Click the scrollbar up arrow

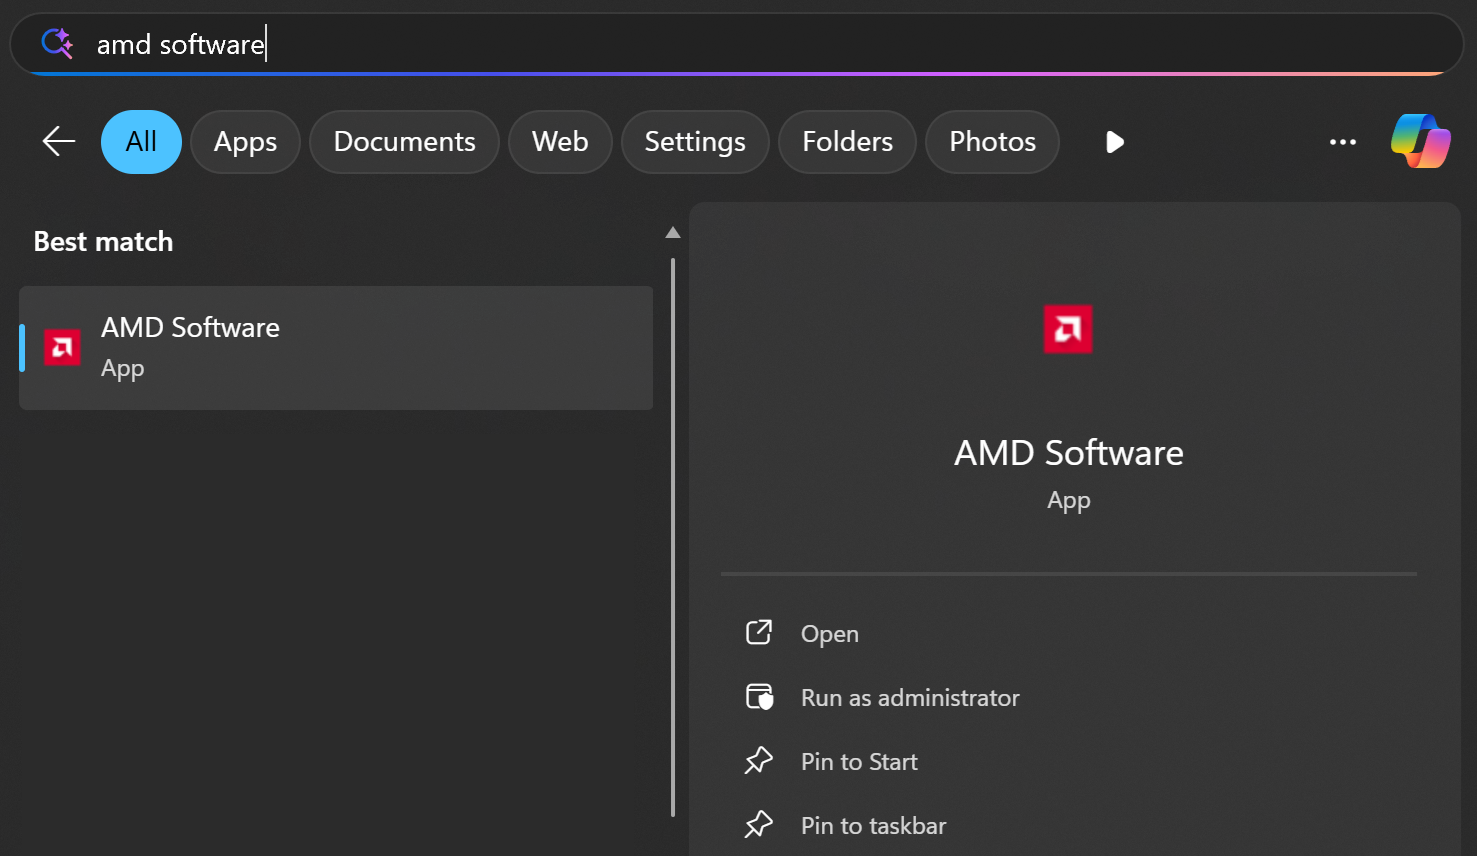point(672,232)
